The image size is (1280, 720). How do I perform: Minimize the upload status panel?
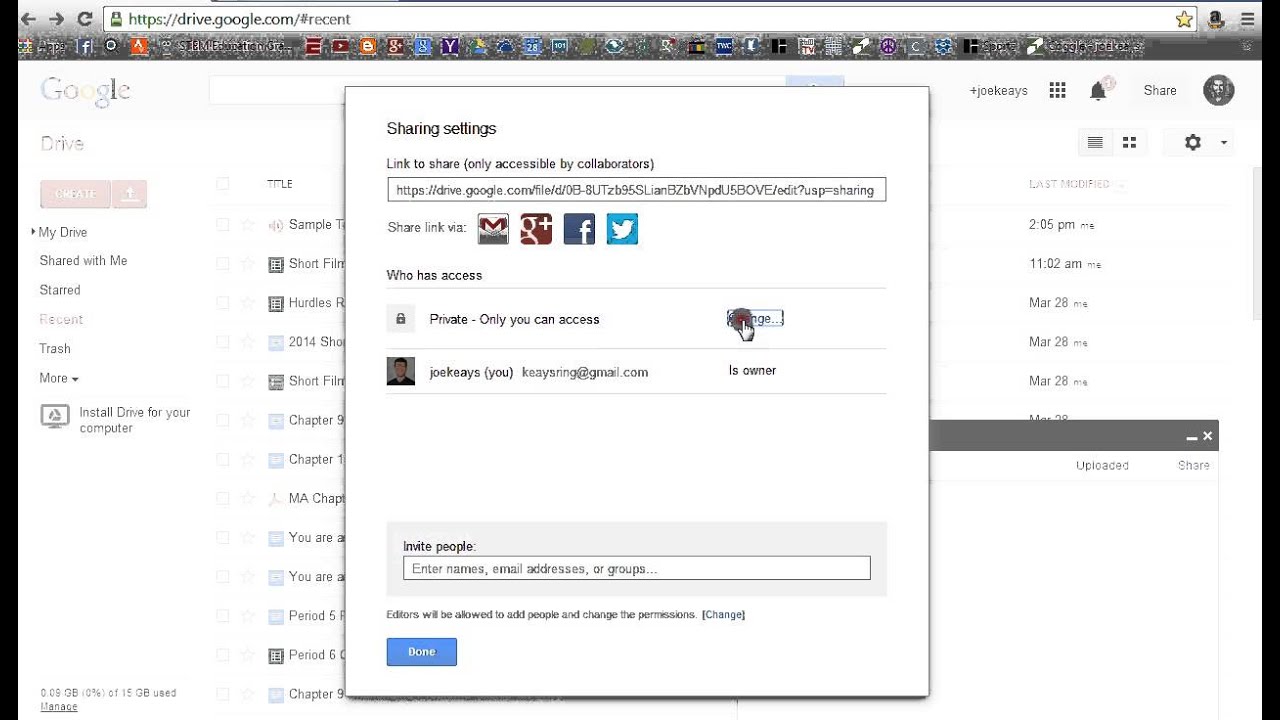[1191, 437]
